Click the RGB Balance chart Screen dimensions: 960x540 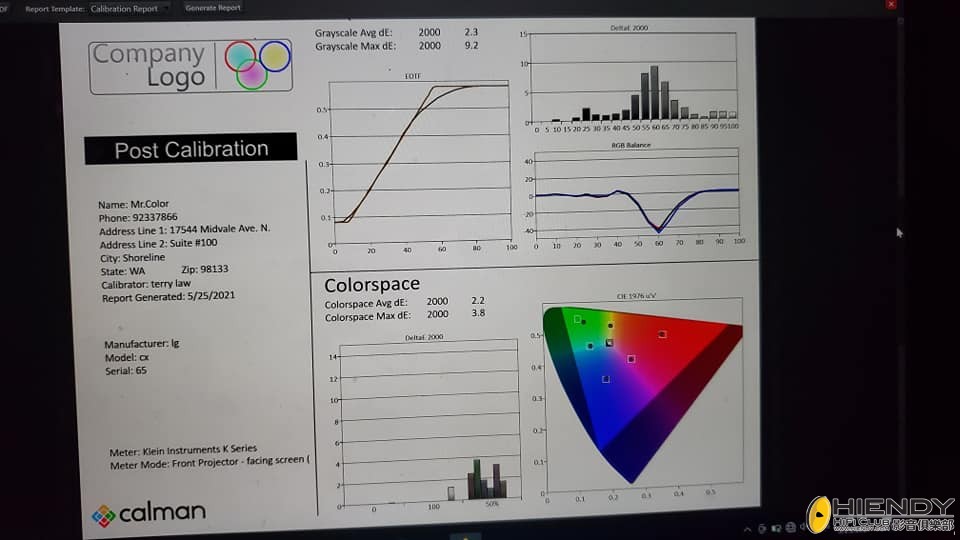click(636, 194)
